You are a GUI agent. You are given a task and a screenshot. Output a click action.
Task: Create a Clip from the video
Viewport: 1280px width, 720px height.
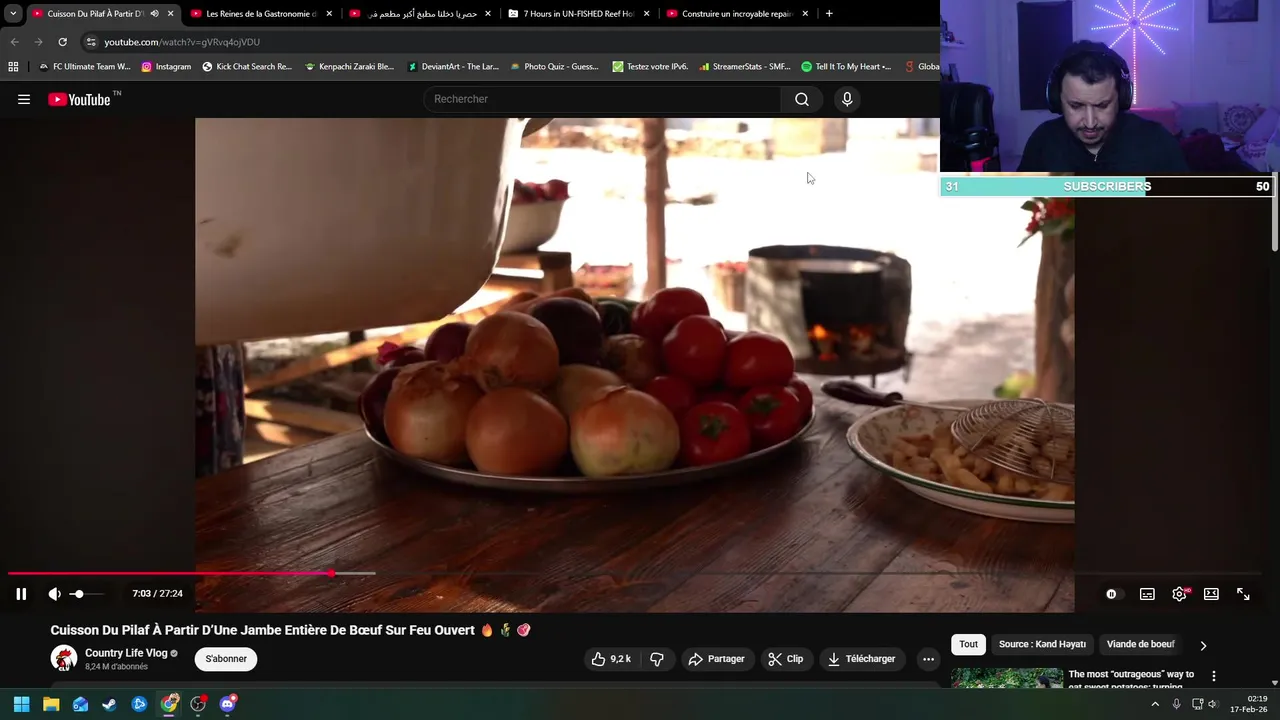click(x=785, y=659)
